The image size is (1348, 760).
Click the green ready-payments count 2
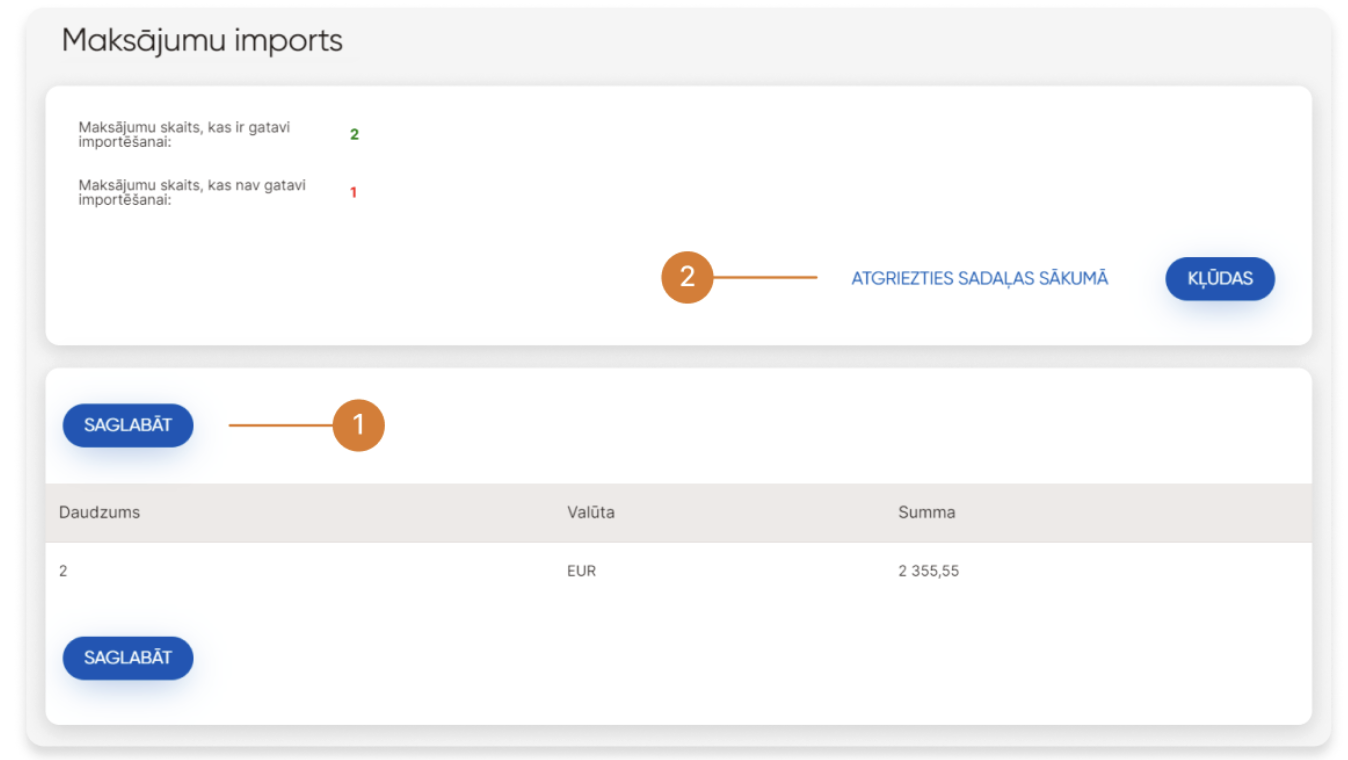354,134
